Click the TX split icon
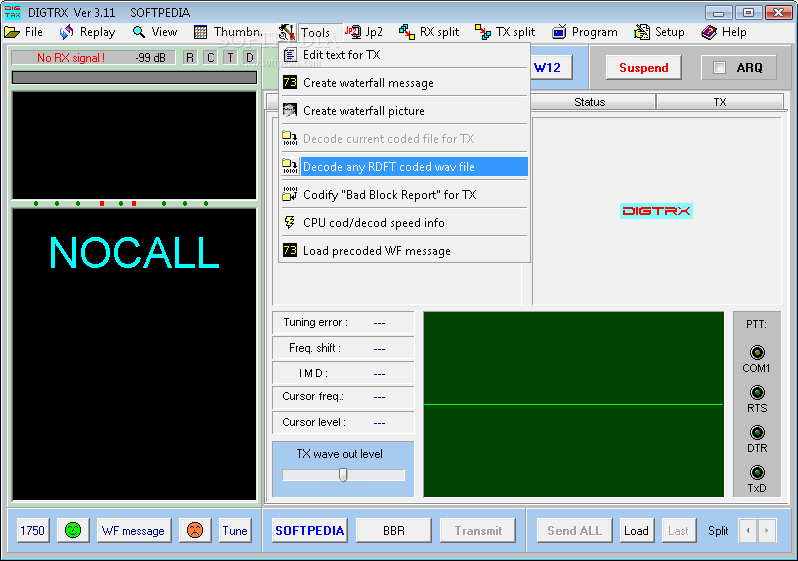Viewport: 798px width, 561px height. tap(482, 32)
